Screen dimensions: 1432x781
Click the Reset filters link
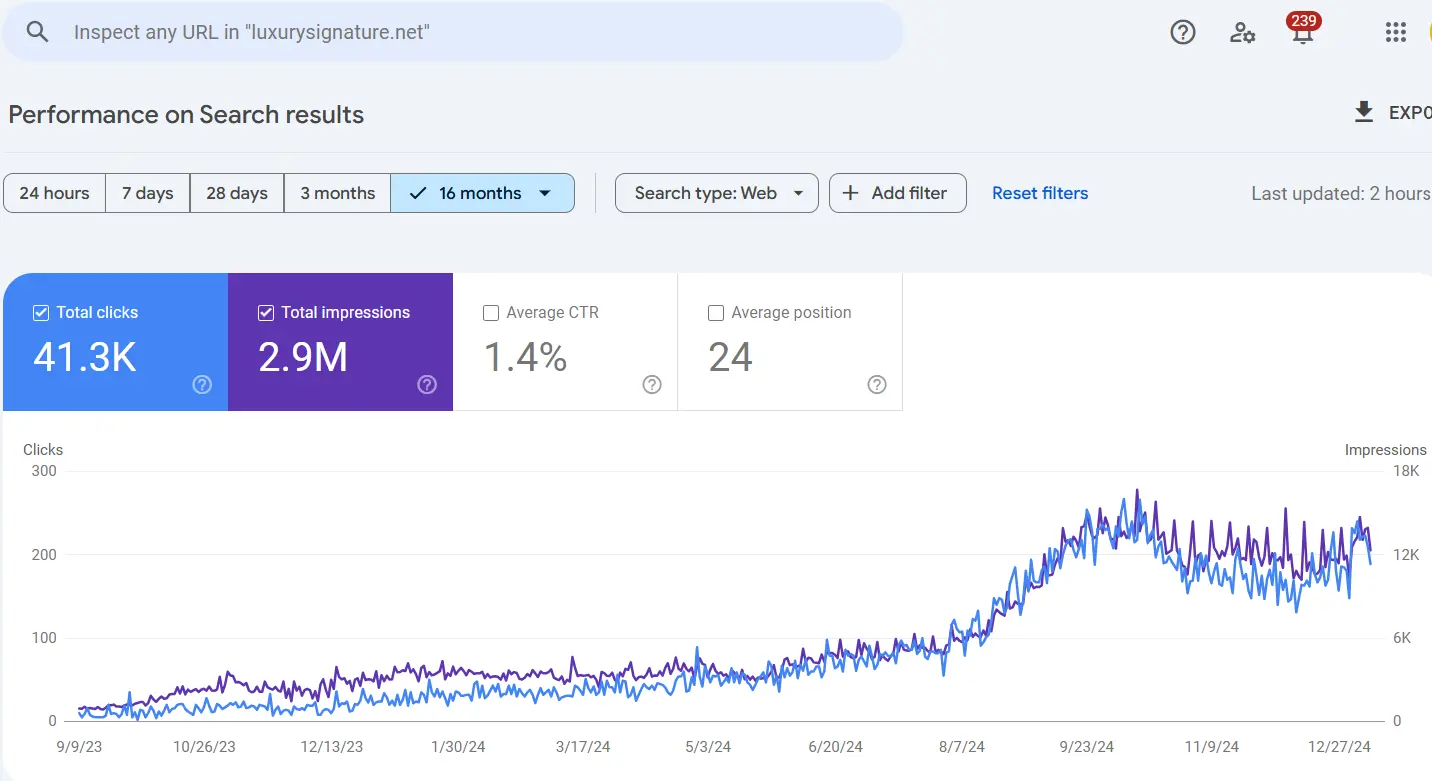click(1040, 192)
